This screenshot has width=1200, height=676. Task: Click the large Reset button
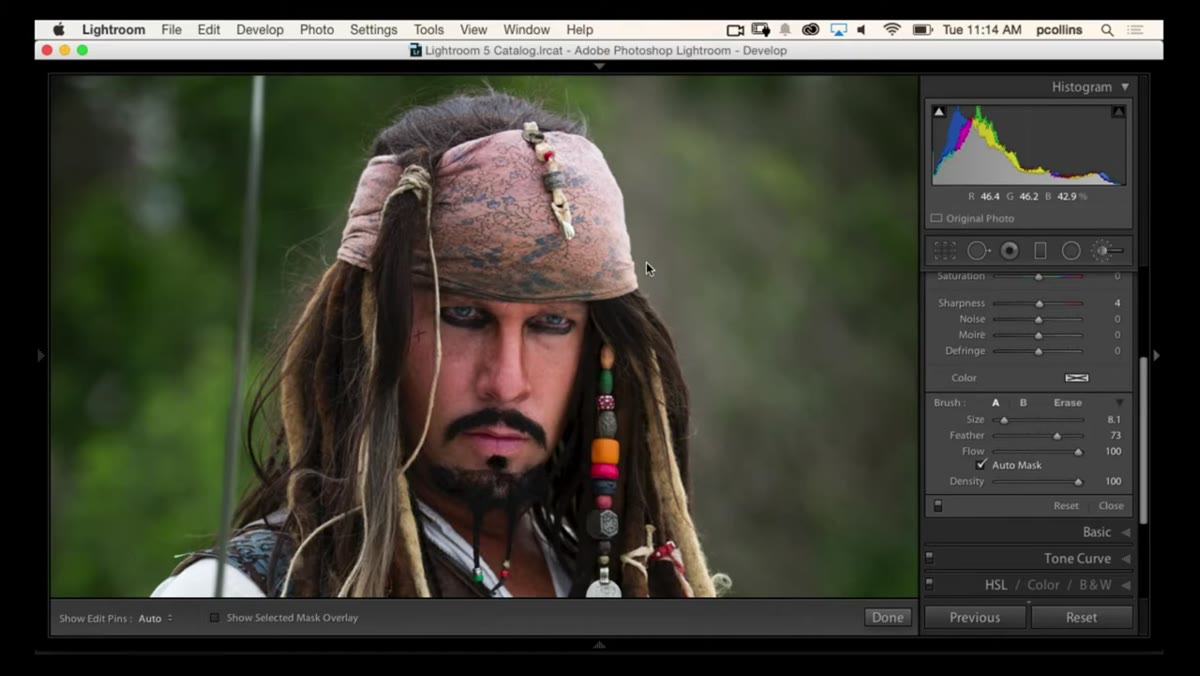click(x=1082, y=618)
